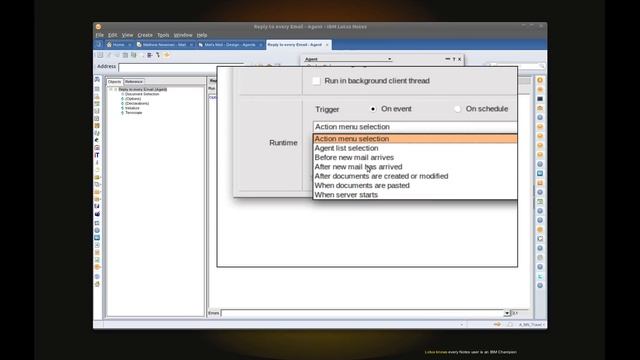
Task: Click the Action menu selection combo box
Action: (x=415, y=127)
